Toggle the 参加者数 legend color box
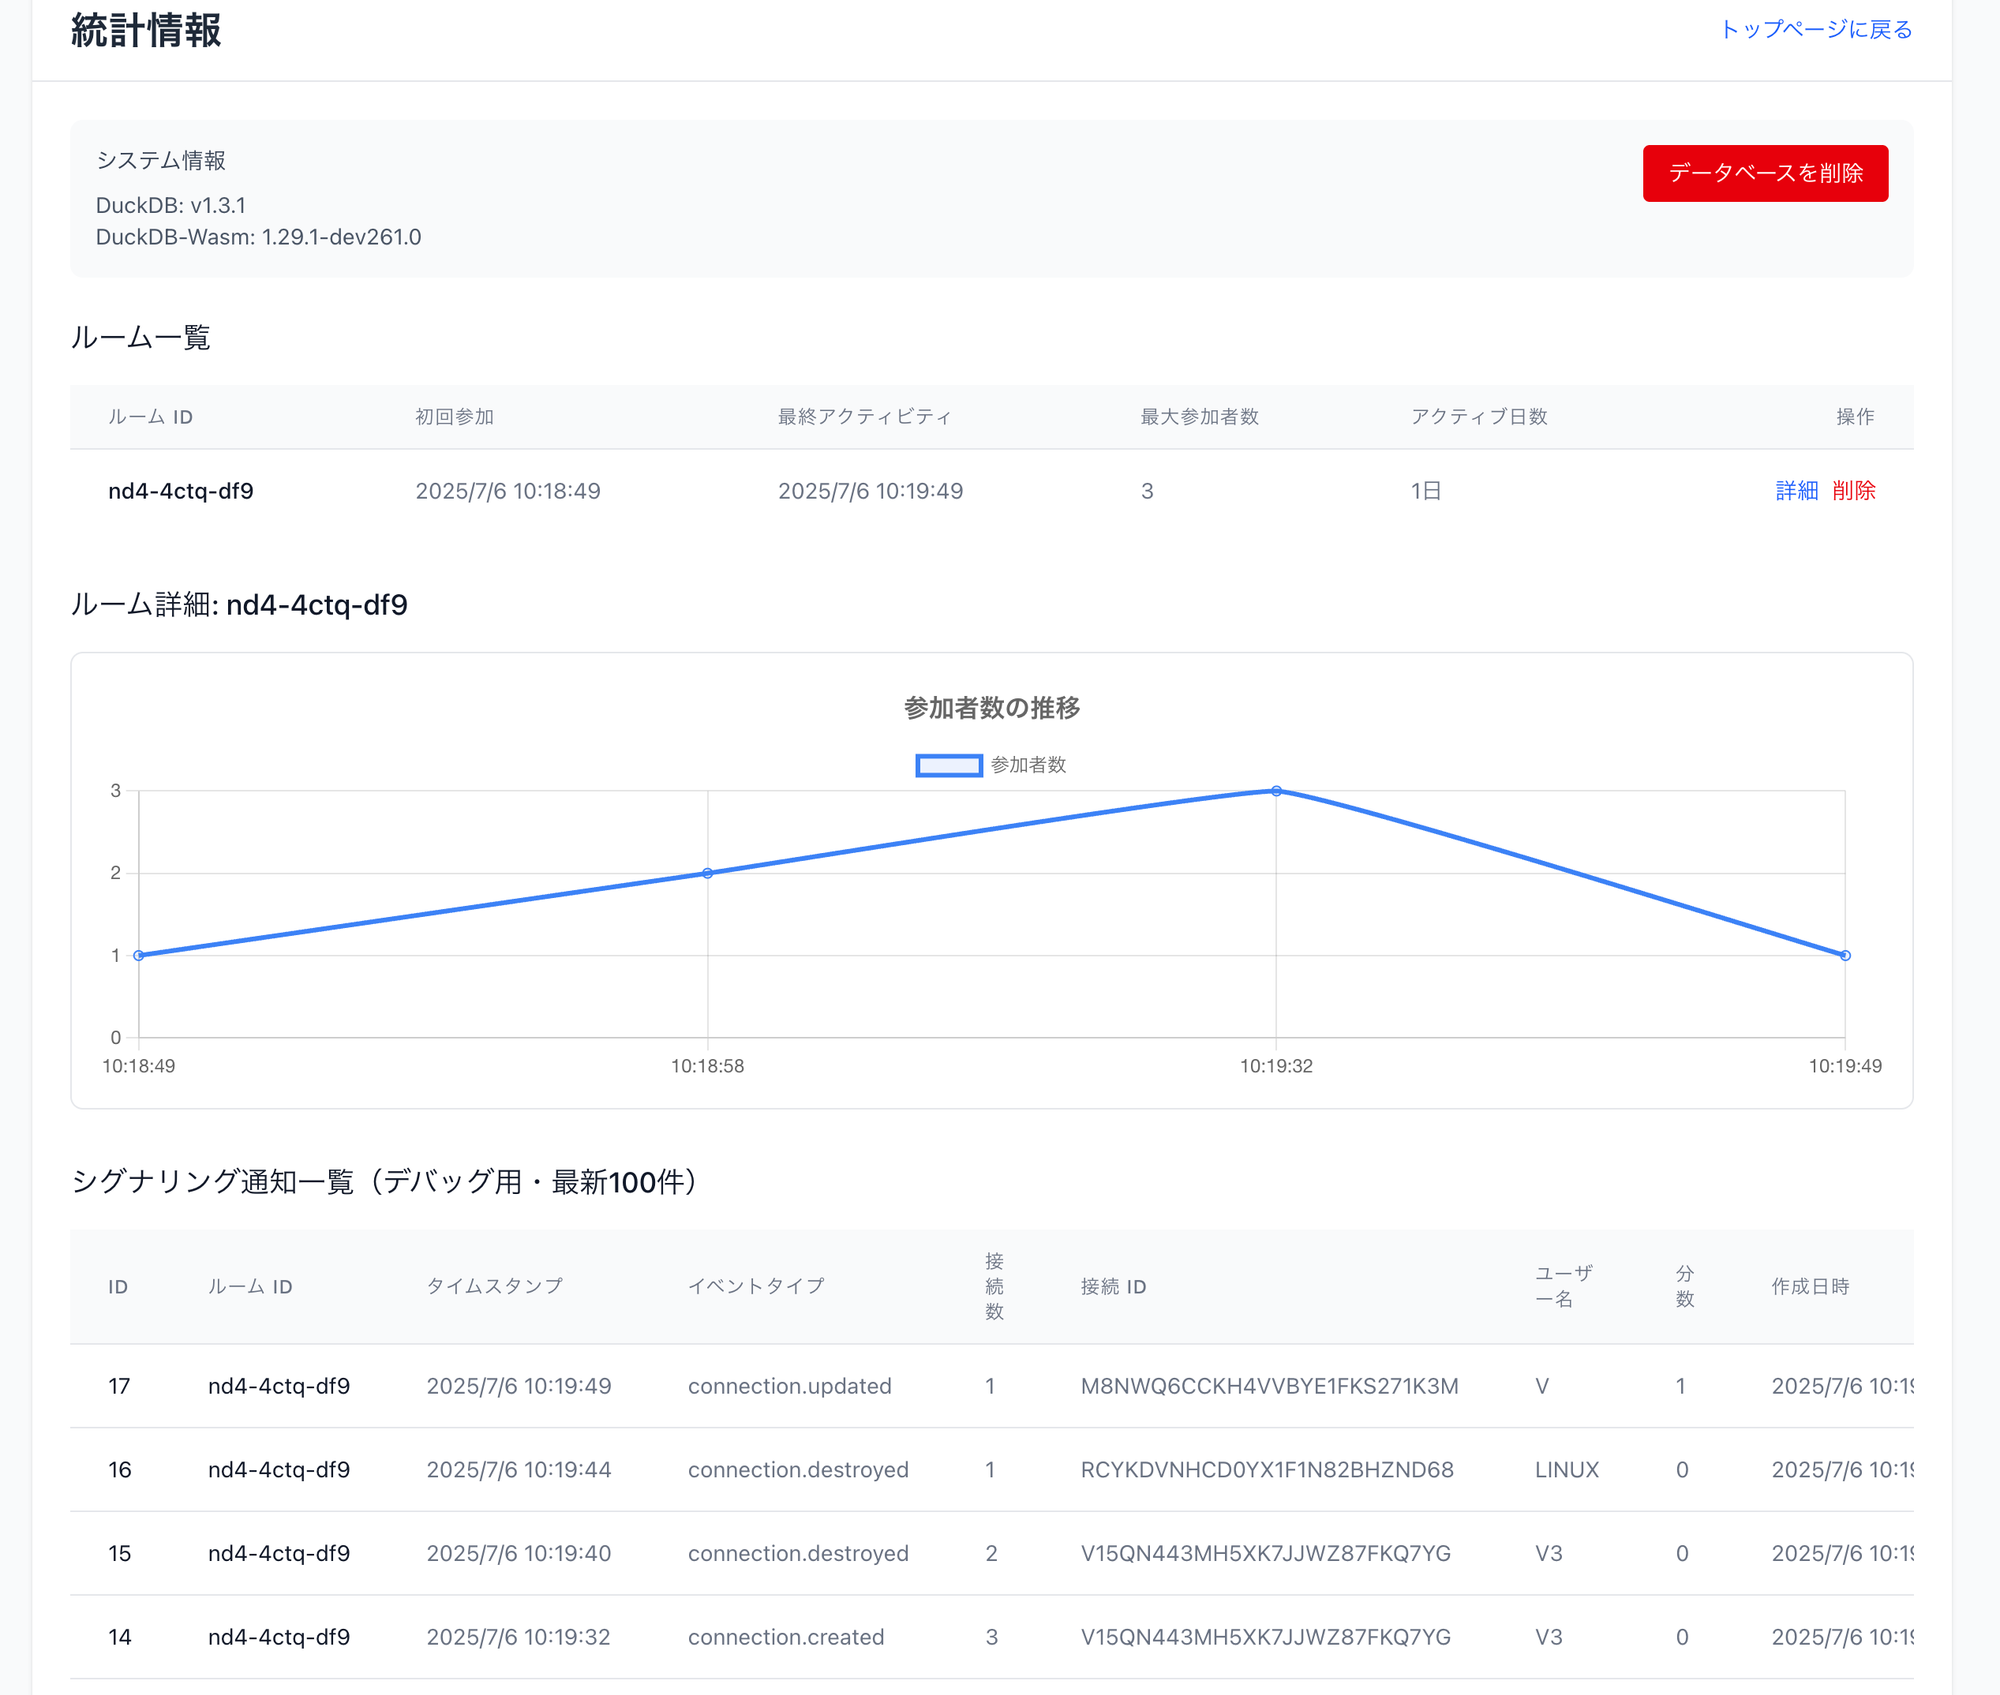 coord(948,765)
